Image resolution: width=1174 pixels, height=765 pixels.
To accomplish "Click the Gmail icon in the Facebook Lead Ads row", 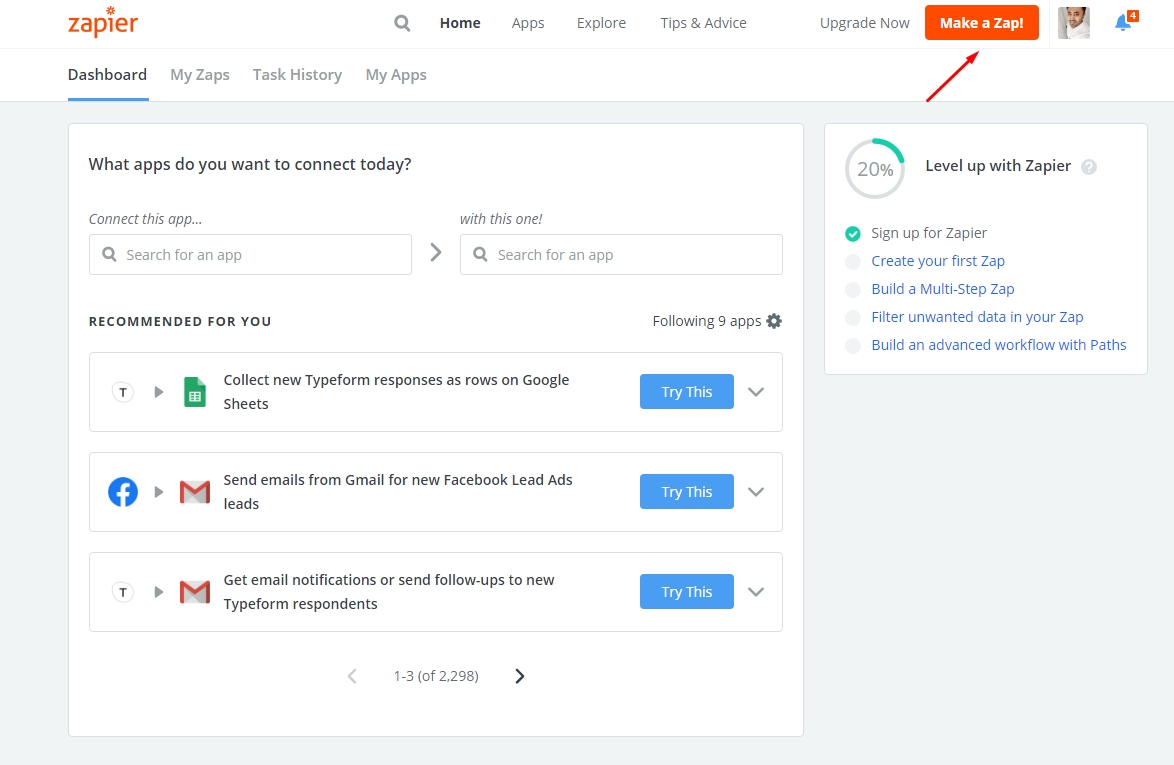I will [195, 492].
